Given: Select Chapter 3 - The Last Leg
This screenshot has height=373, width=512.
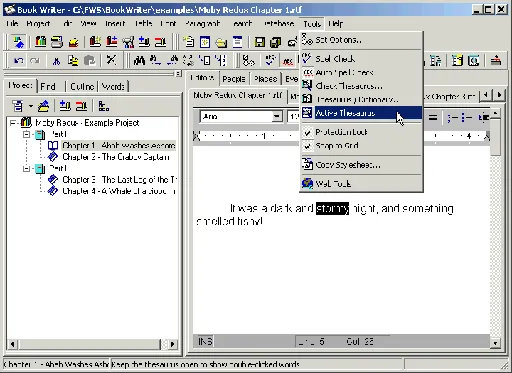Looking at the screenshot, I should tap(119, 180).
